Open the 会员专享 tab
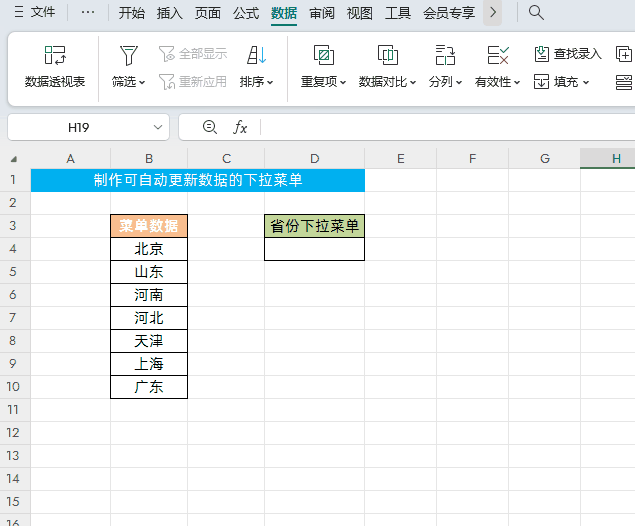Viewport: 635px width, 526px height. (449, 13)
